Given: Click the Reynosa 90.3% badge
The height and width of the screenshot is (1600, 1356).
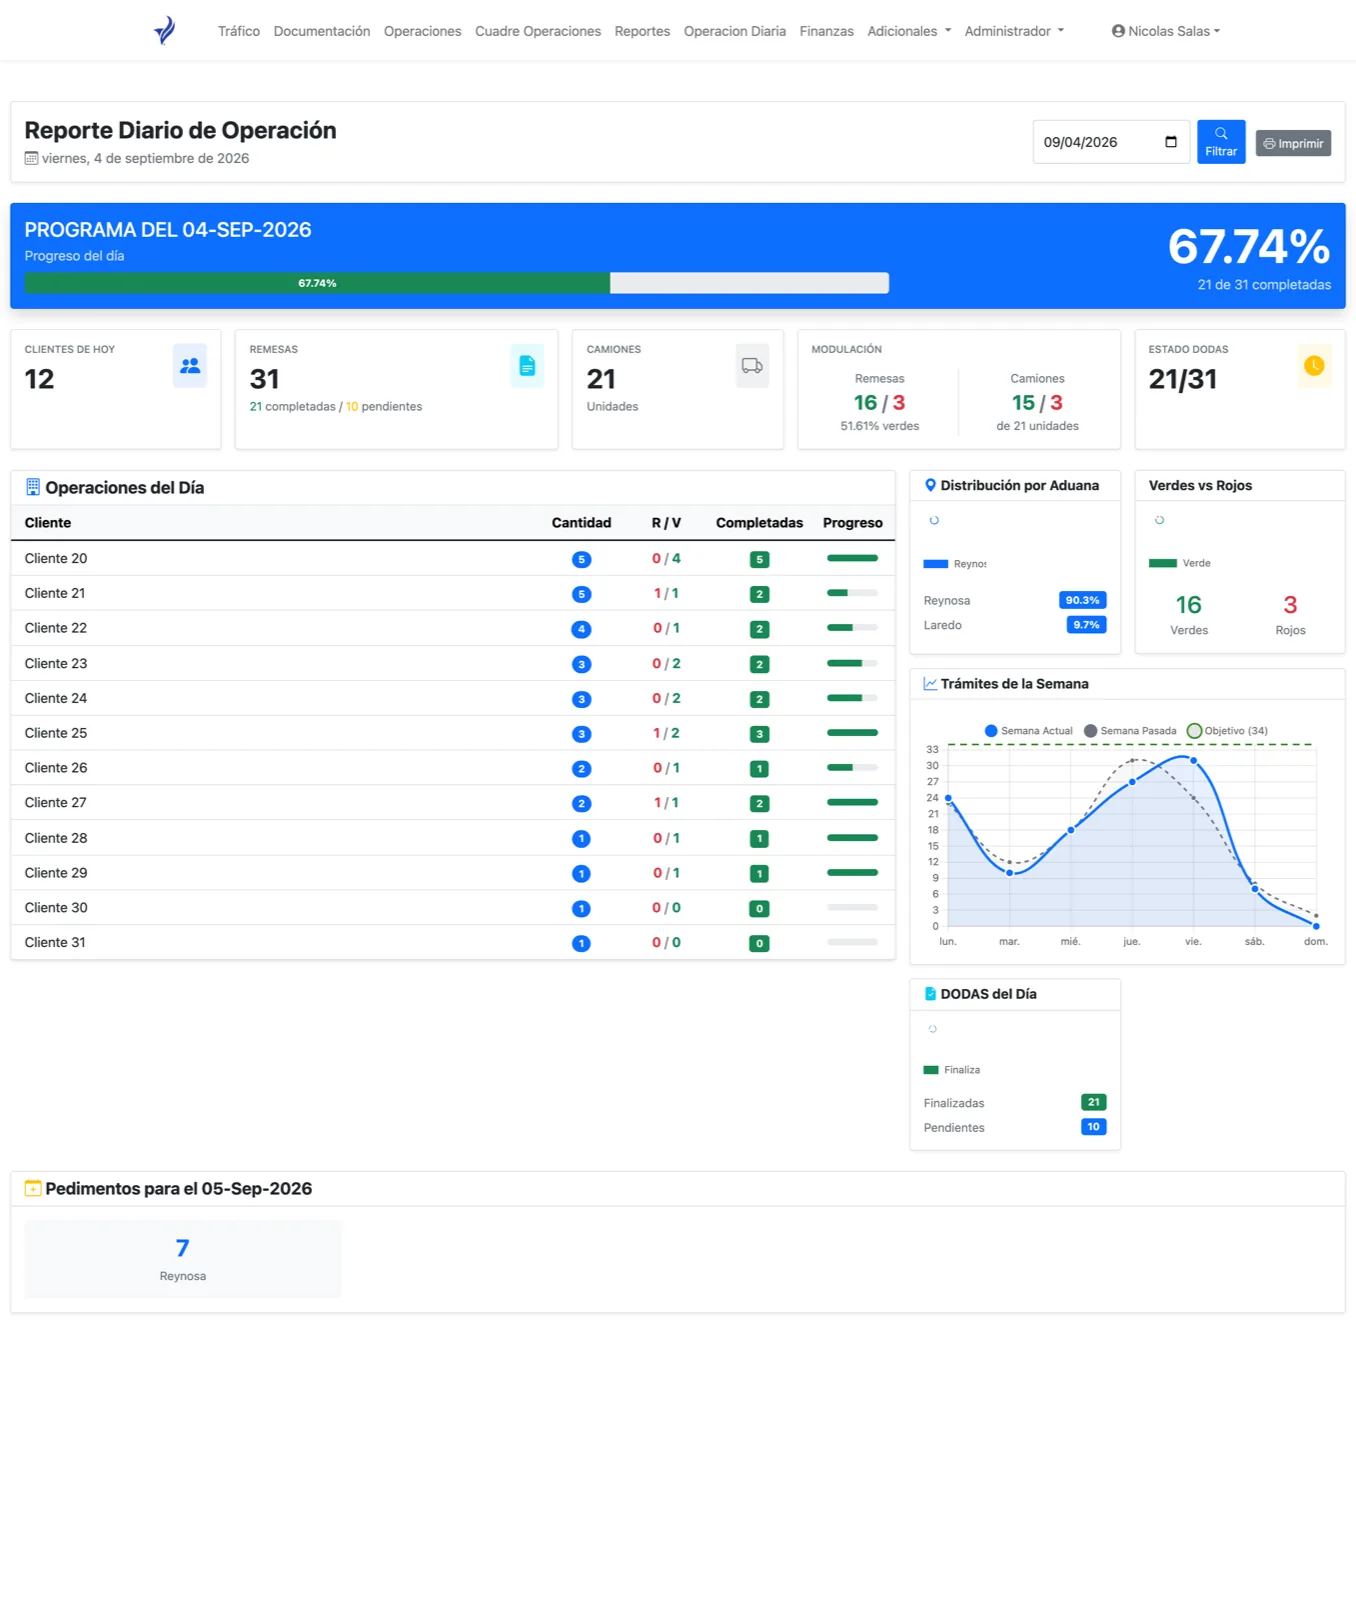Looking at the screenshot, I should point(1082,600).
